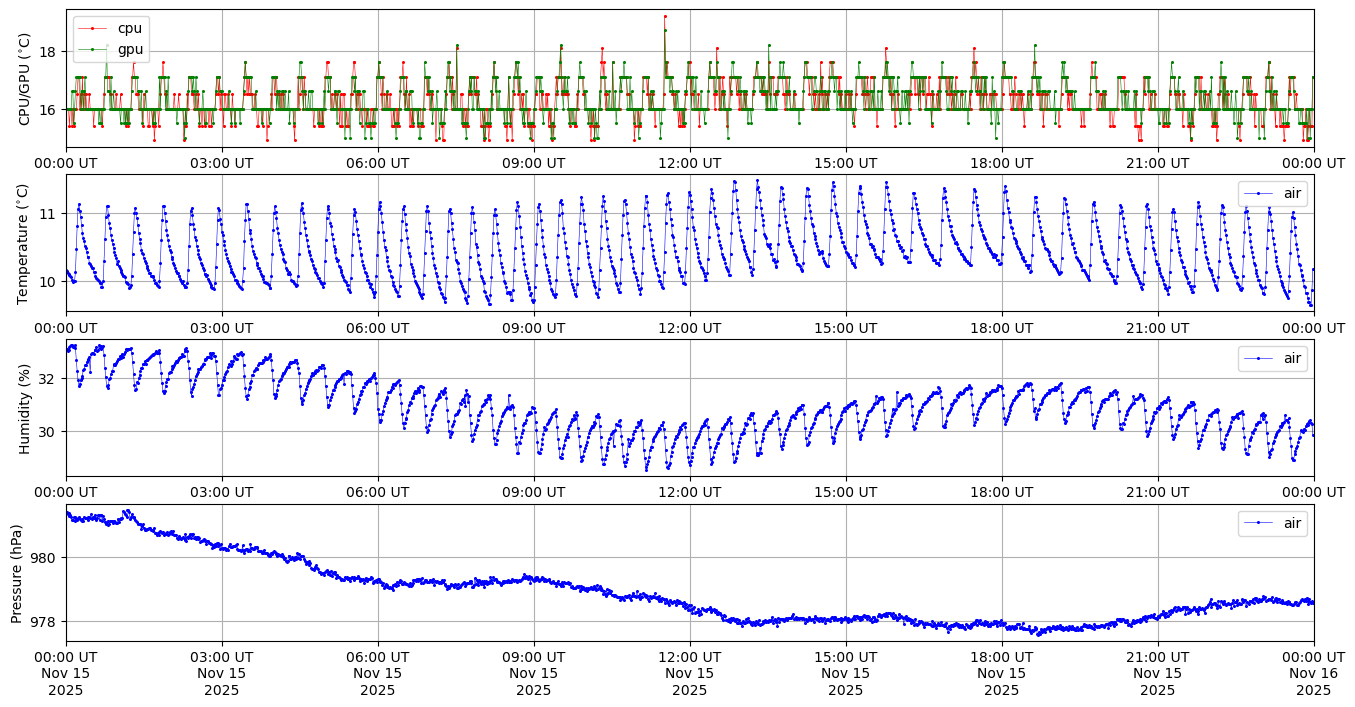Image resolution: width=1355 pixels, height=707 pixels.
Task: Click 12:00 UT tick under CPU/GPU plot
Action: (690, 163)
